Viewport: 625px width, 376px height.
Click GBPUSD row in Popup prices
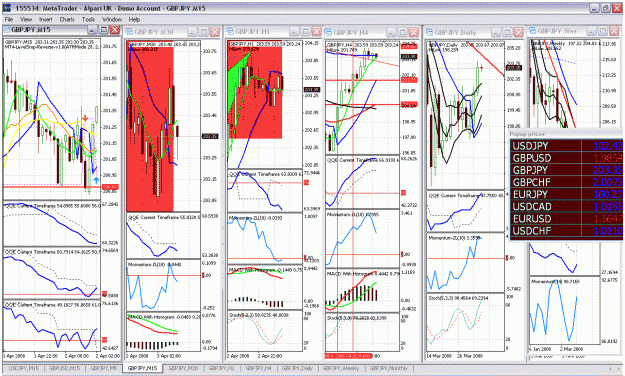[x=566, y=158]
